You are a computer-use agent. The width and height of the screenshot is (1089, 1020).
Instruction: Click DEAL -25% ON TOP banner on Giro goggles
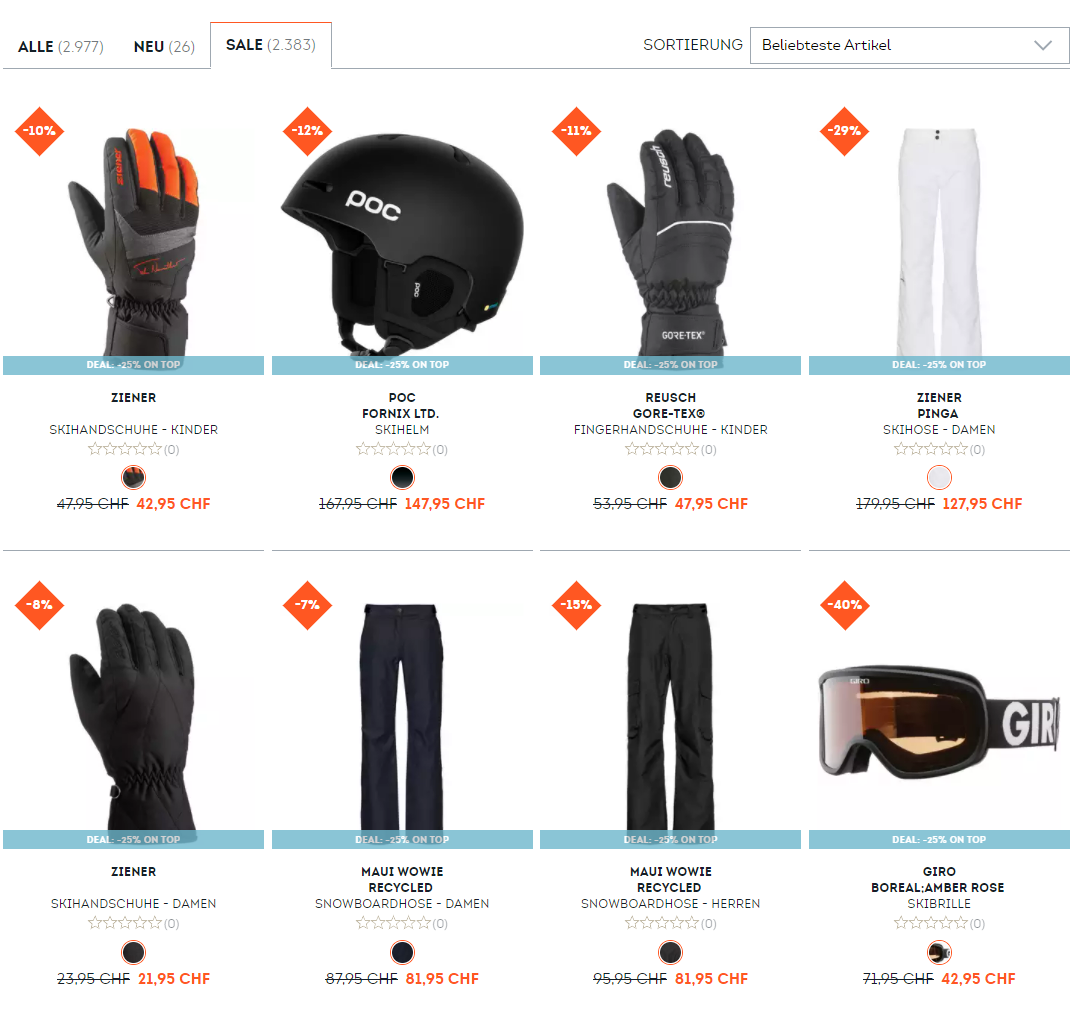(939, 839)
